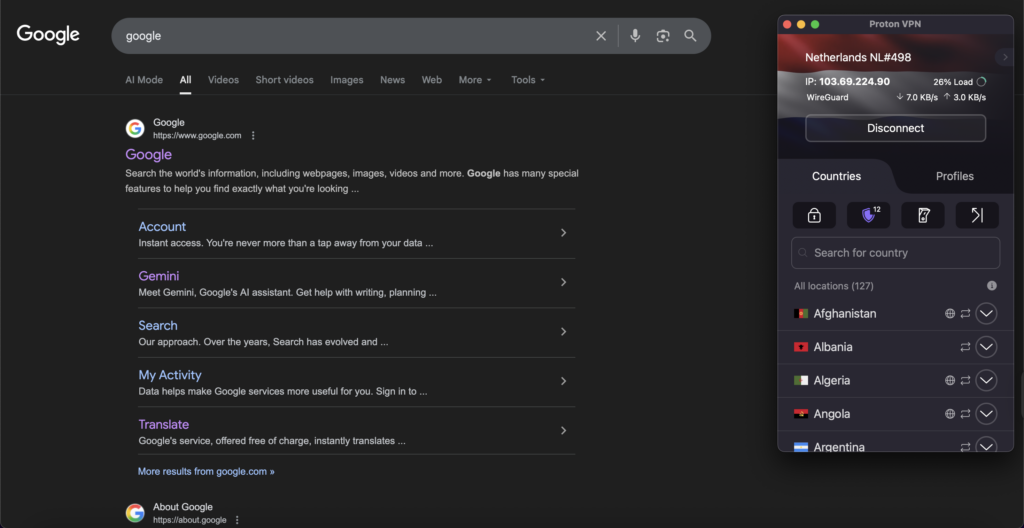1024x528 pixels.
Task: Click globe icon in Angola row
Action: point(950,414)
